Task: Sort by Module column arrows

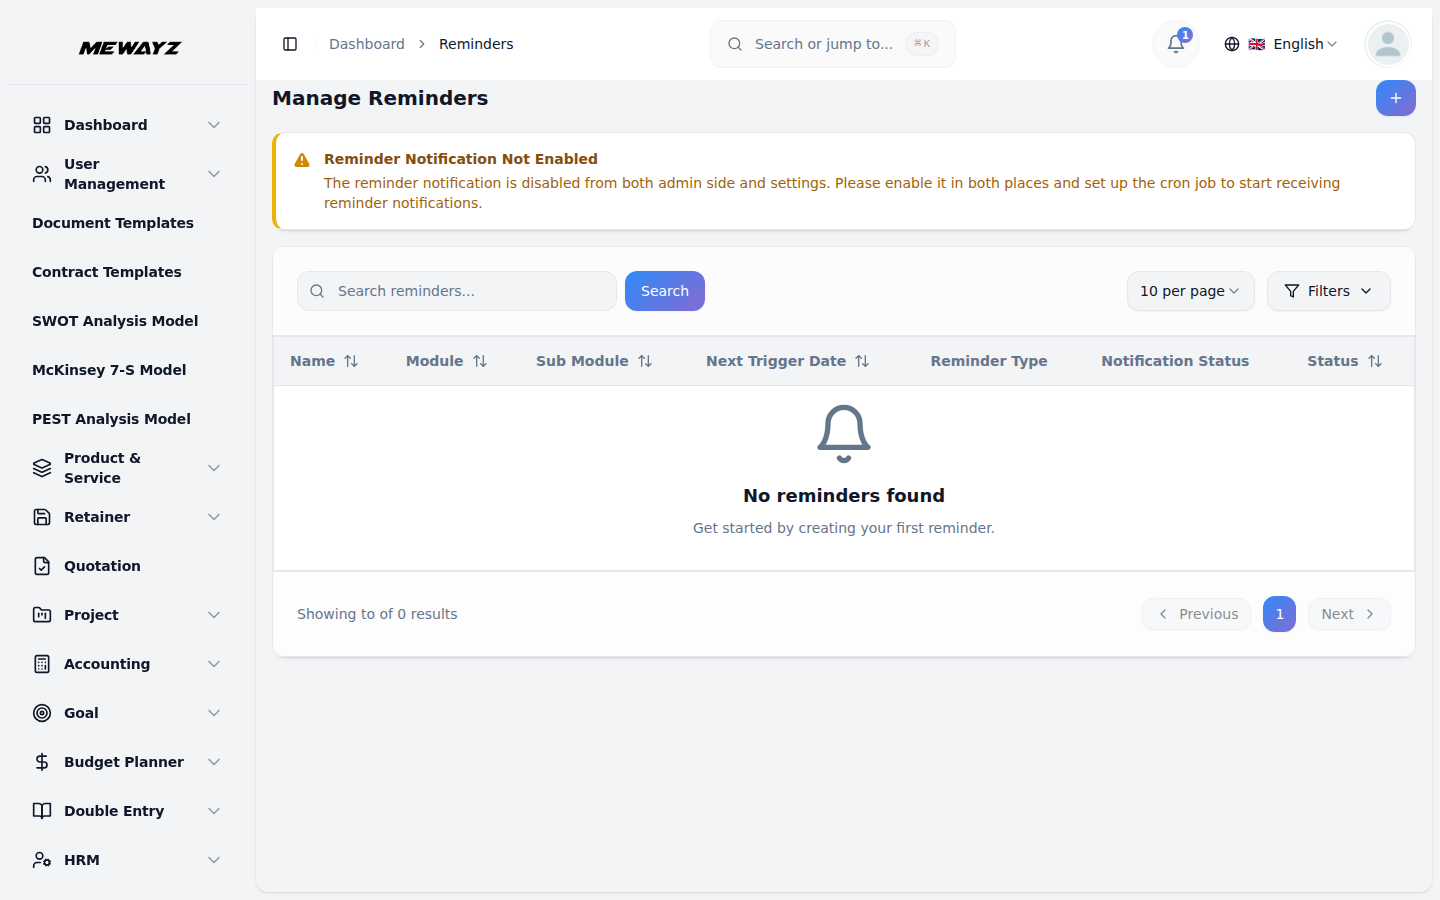Action: point(480,361)
